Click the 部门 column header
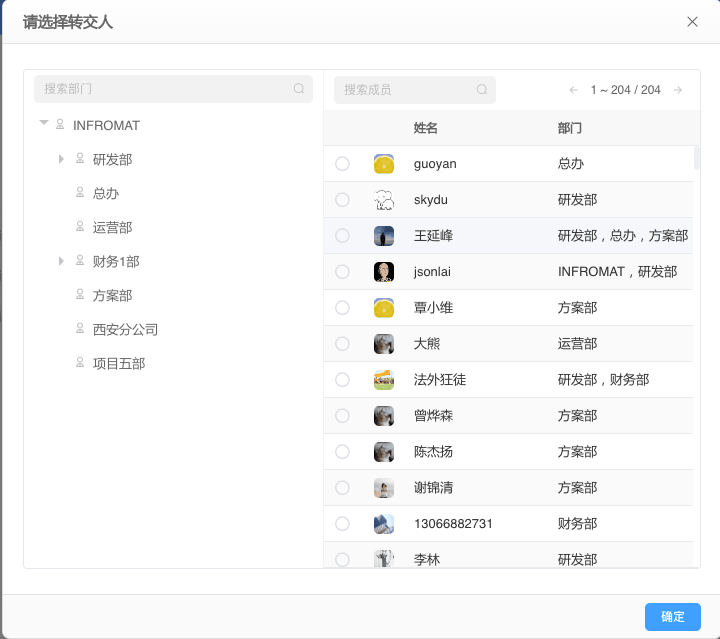The height and width of the screenshot is (639, 720). 570,128
